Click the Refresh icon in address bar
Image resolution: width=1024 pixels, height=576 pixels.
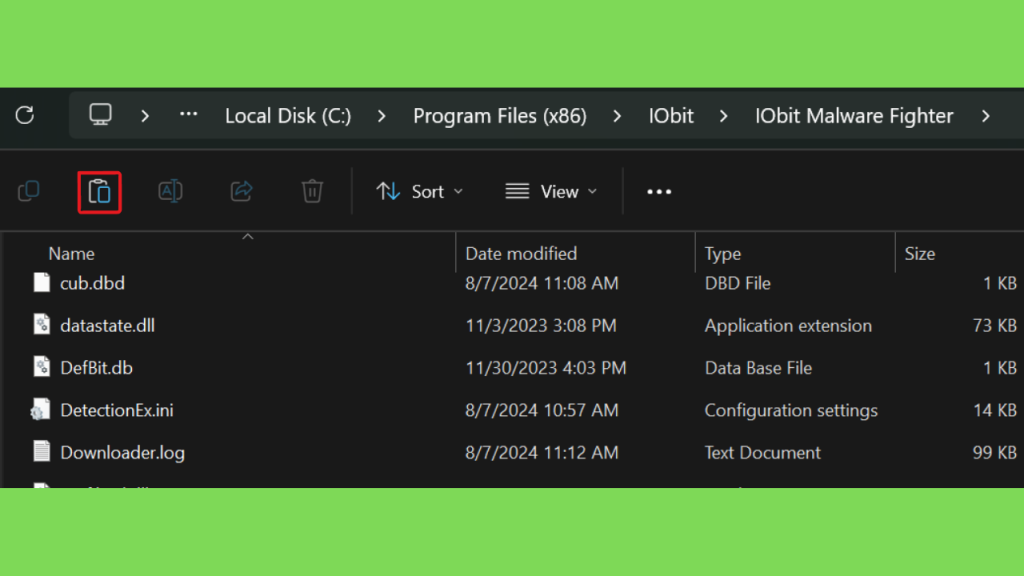25,116
